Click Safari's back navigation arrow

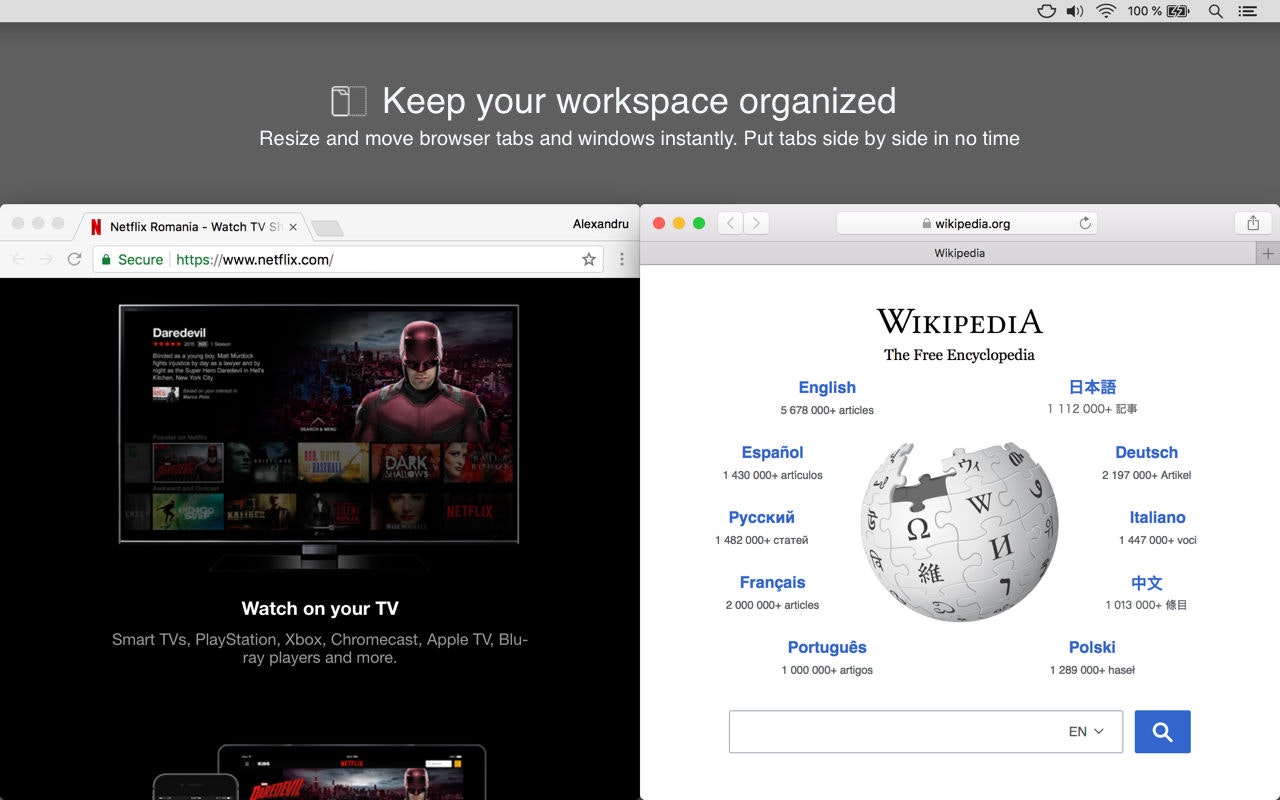pyautogui.click(x=730, y=223)
